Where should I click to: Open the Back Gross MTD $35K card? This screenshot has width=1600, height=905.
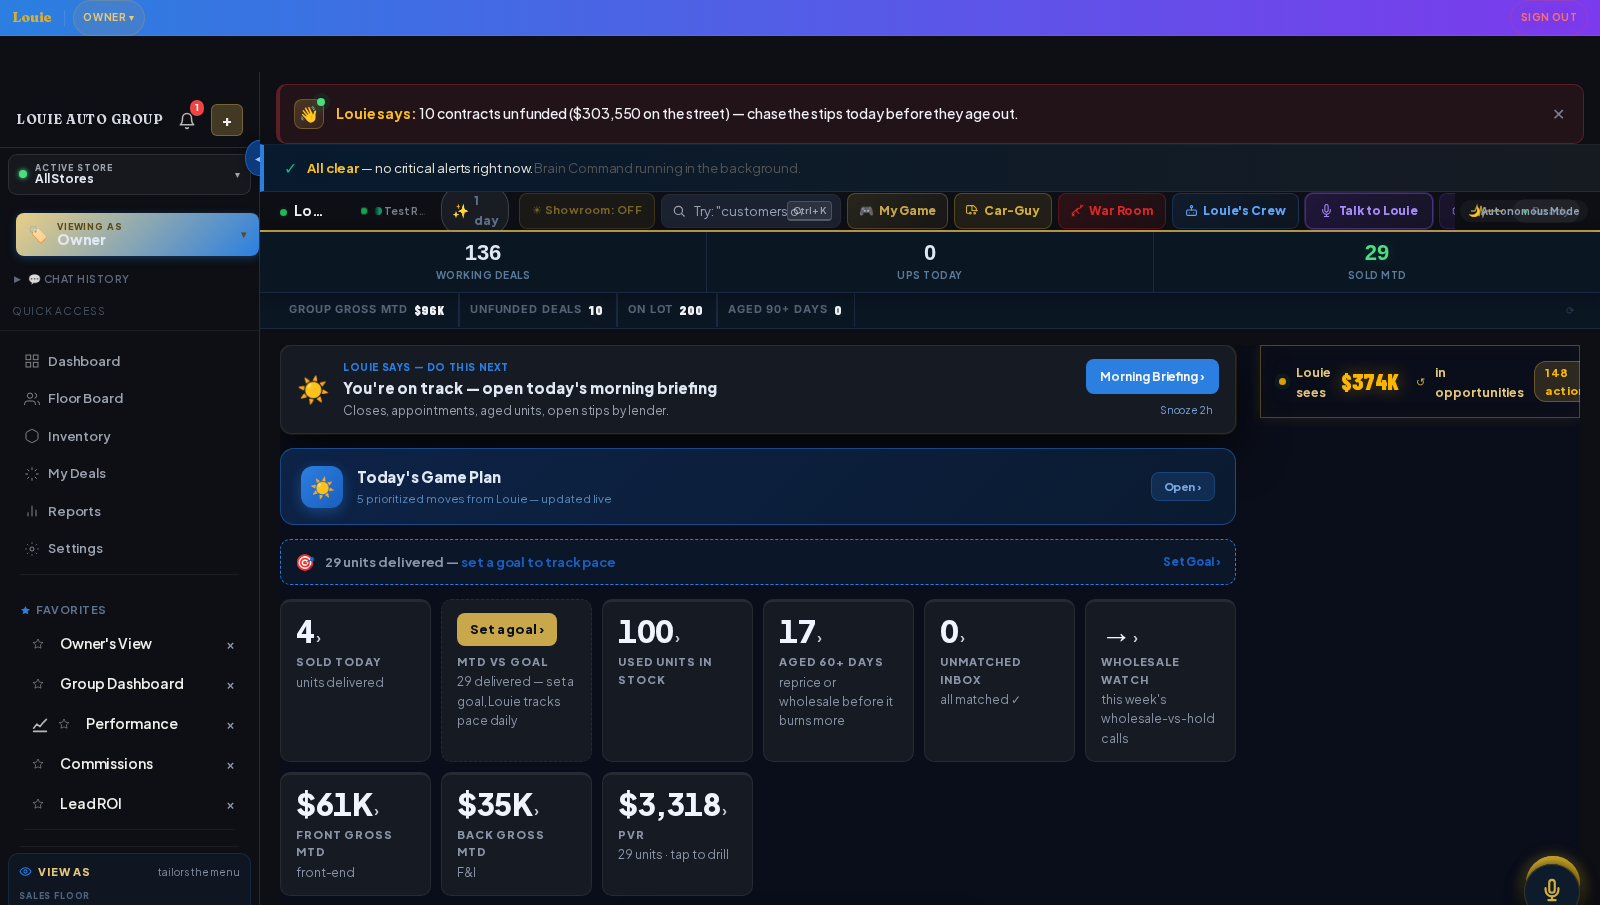(516, 834)
